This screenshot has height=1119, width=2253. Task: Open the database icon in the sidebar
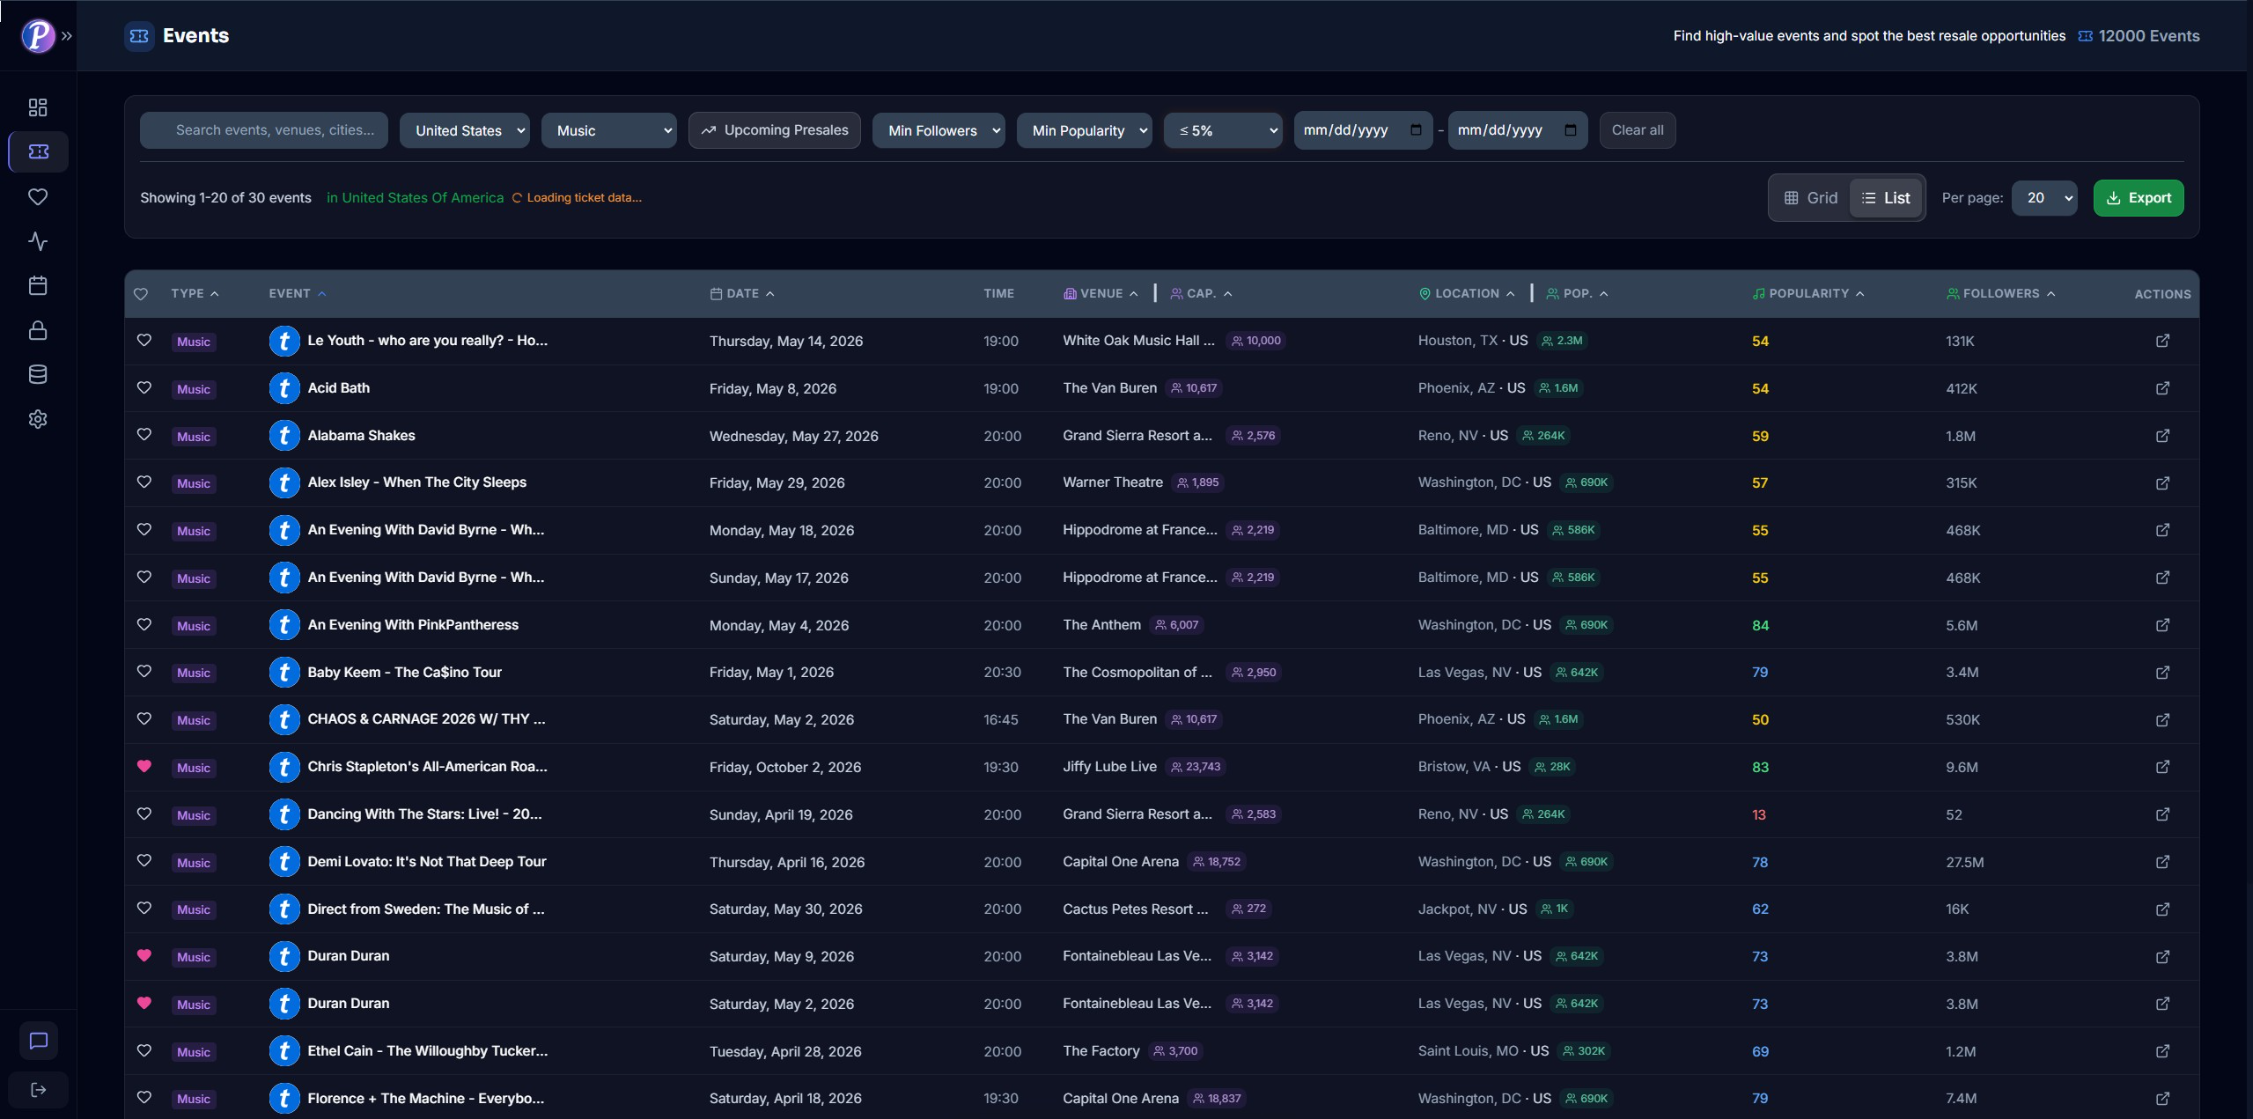pyautogui.click(x=37, y=374)
